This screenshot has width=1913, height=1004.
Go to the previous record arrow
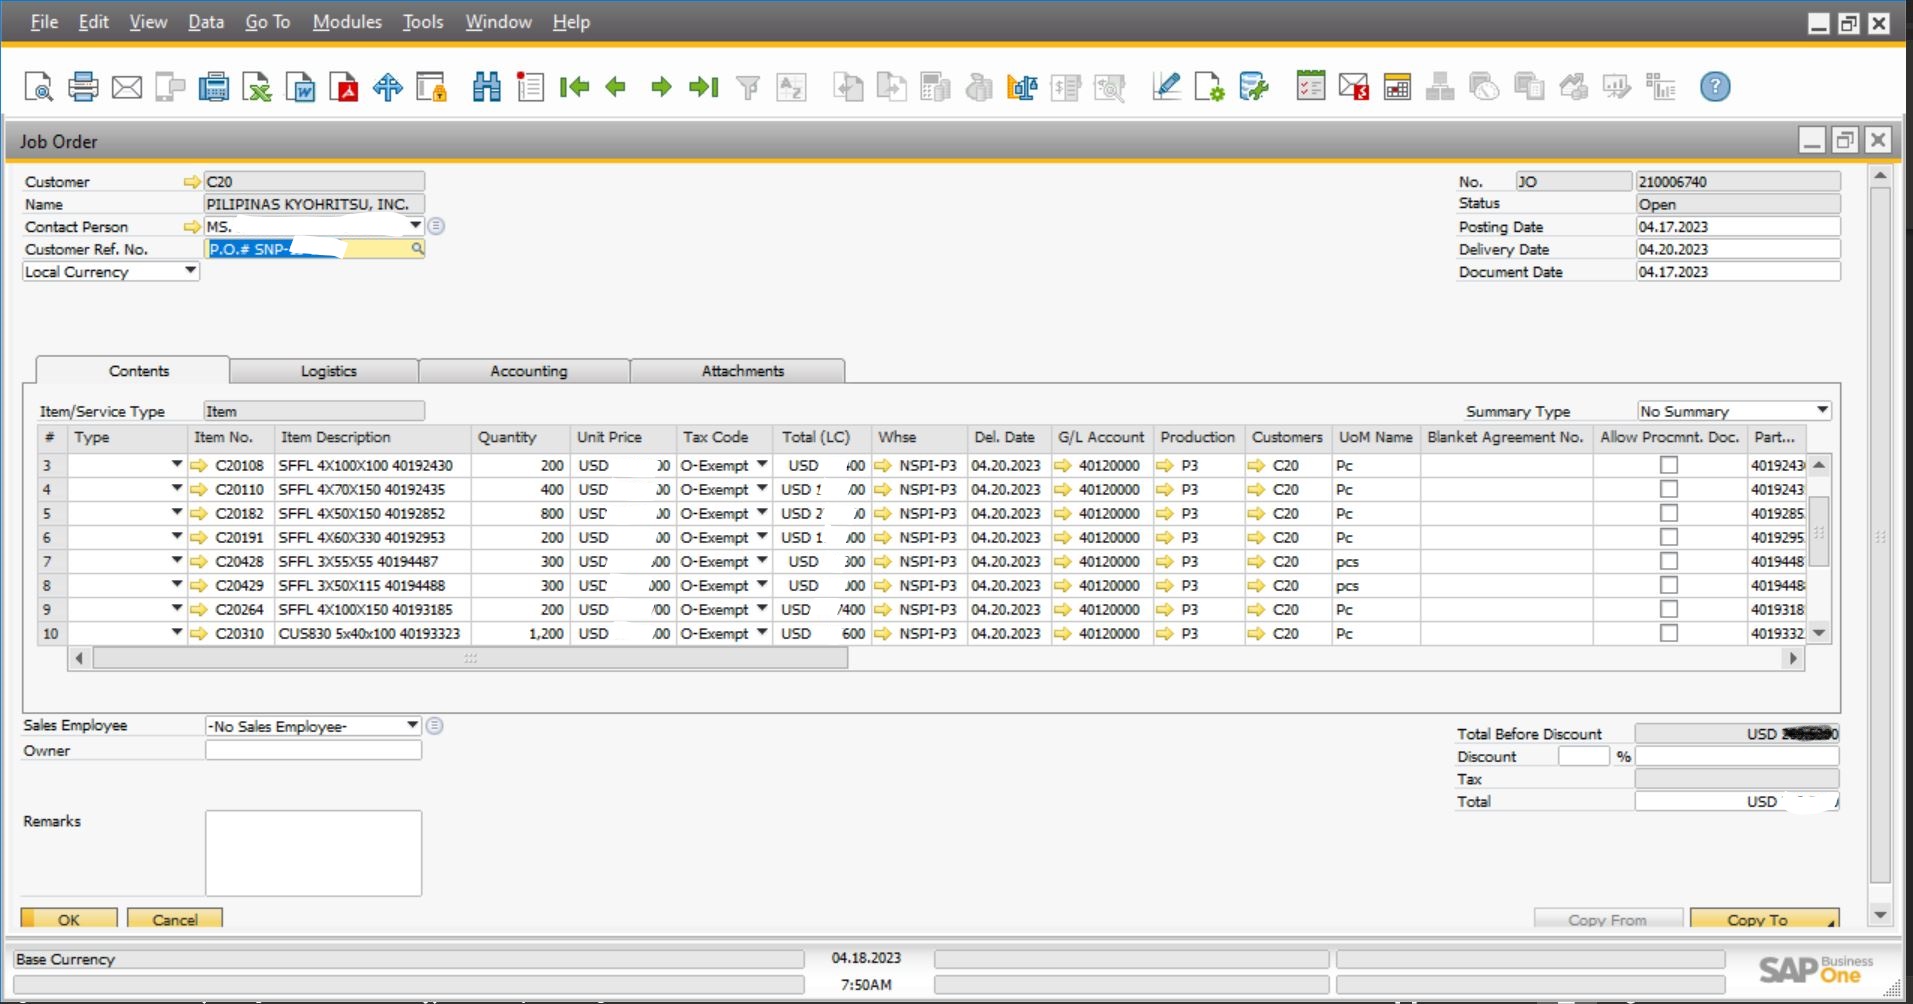[x=616, y=87]
